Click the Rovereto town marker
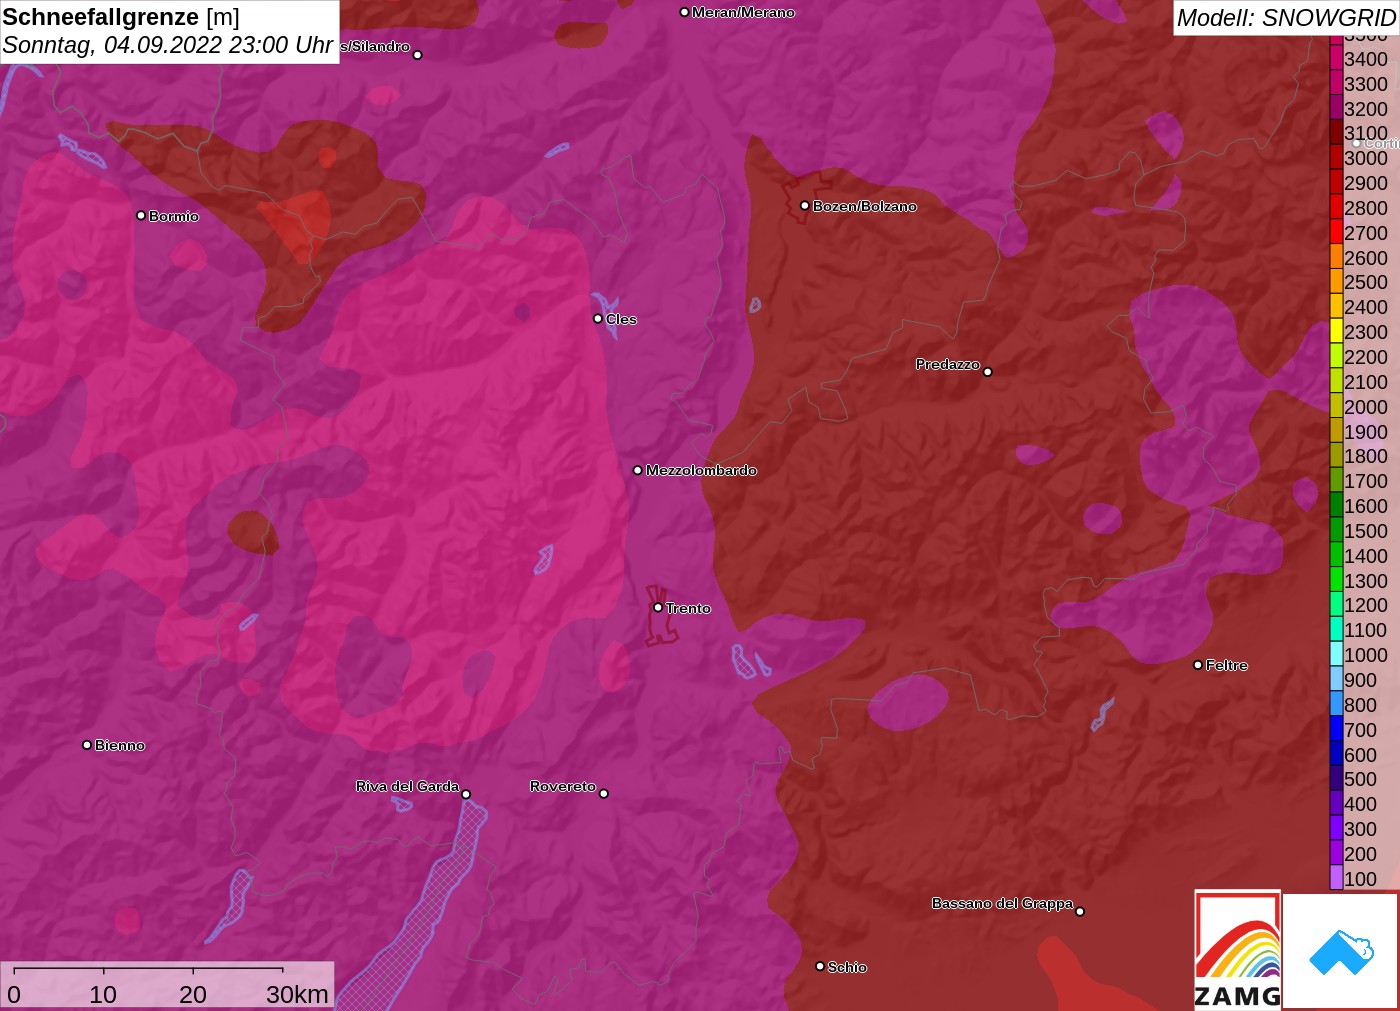The image size is (1400, 1011). tap(603, 793)
